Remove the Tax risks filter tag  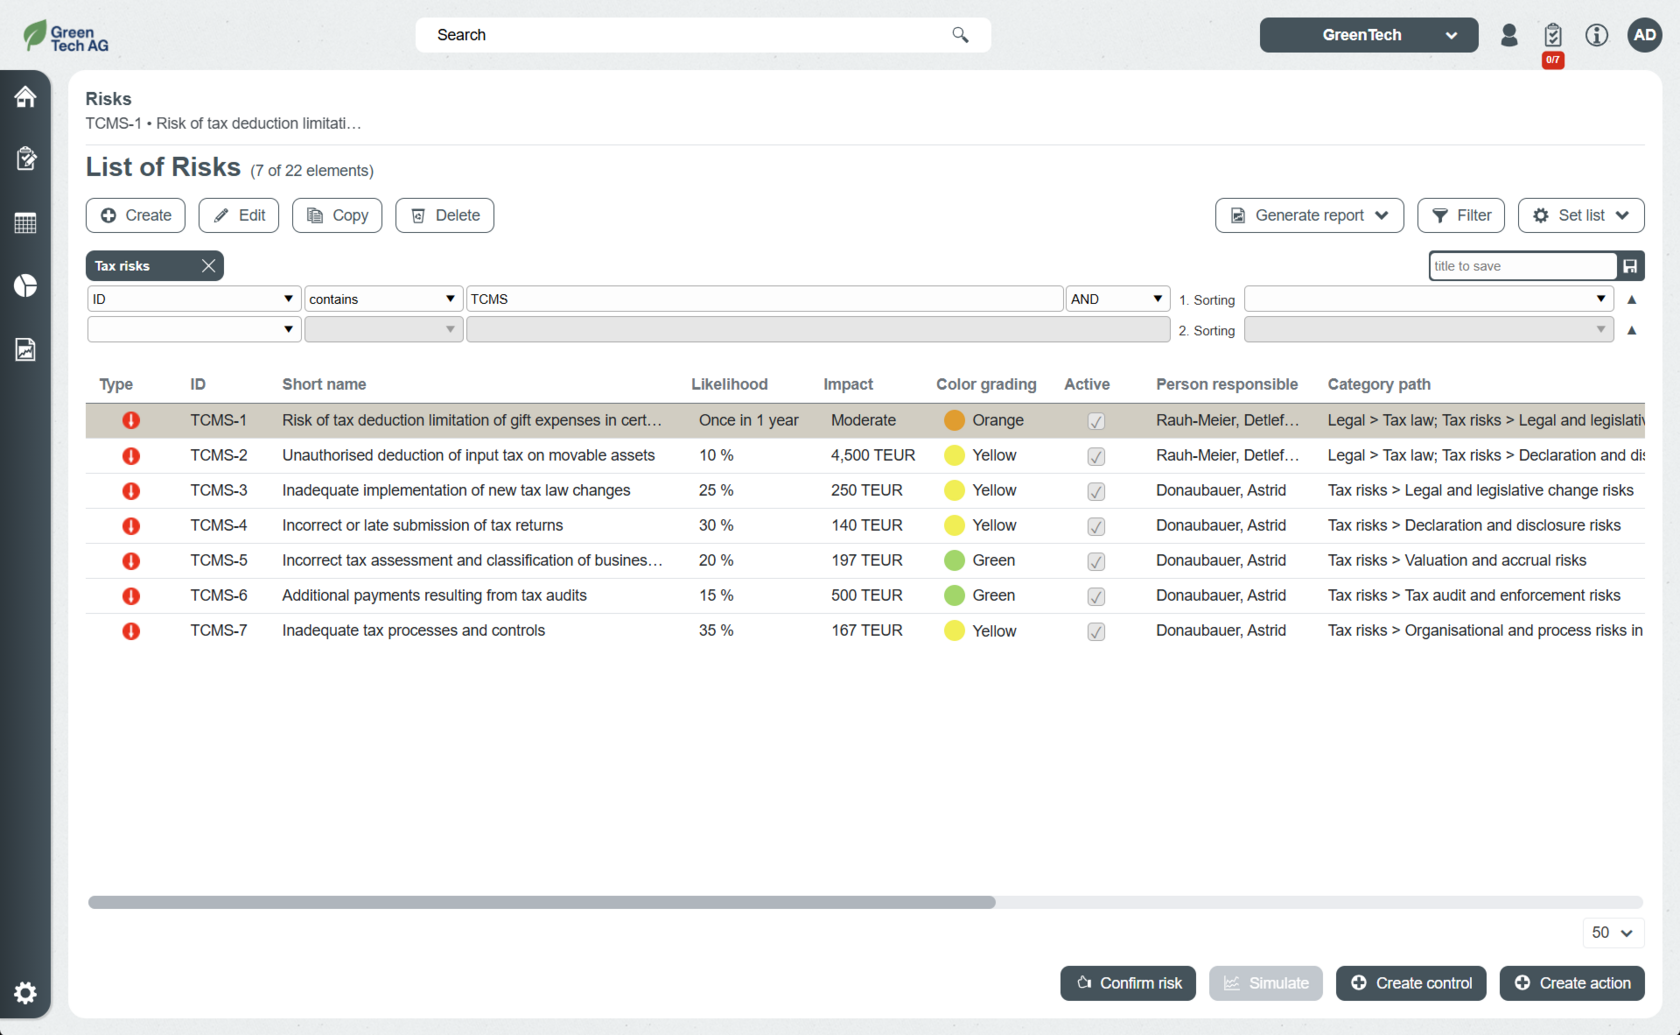tap(208, 266)
